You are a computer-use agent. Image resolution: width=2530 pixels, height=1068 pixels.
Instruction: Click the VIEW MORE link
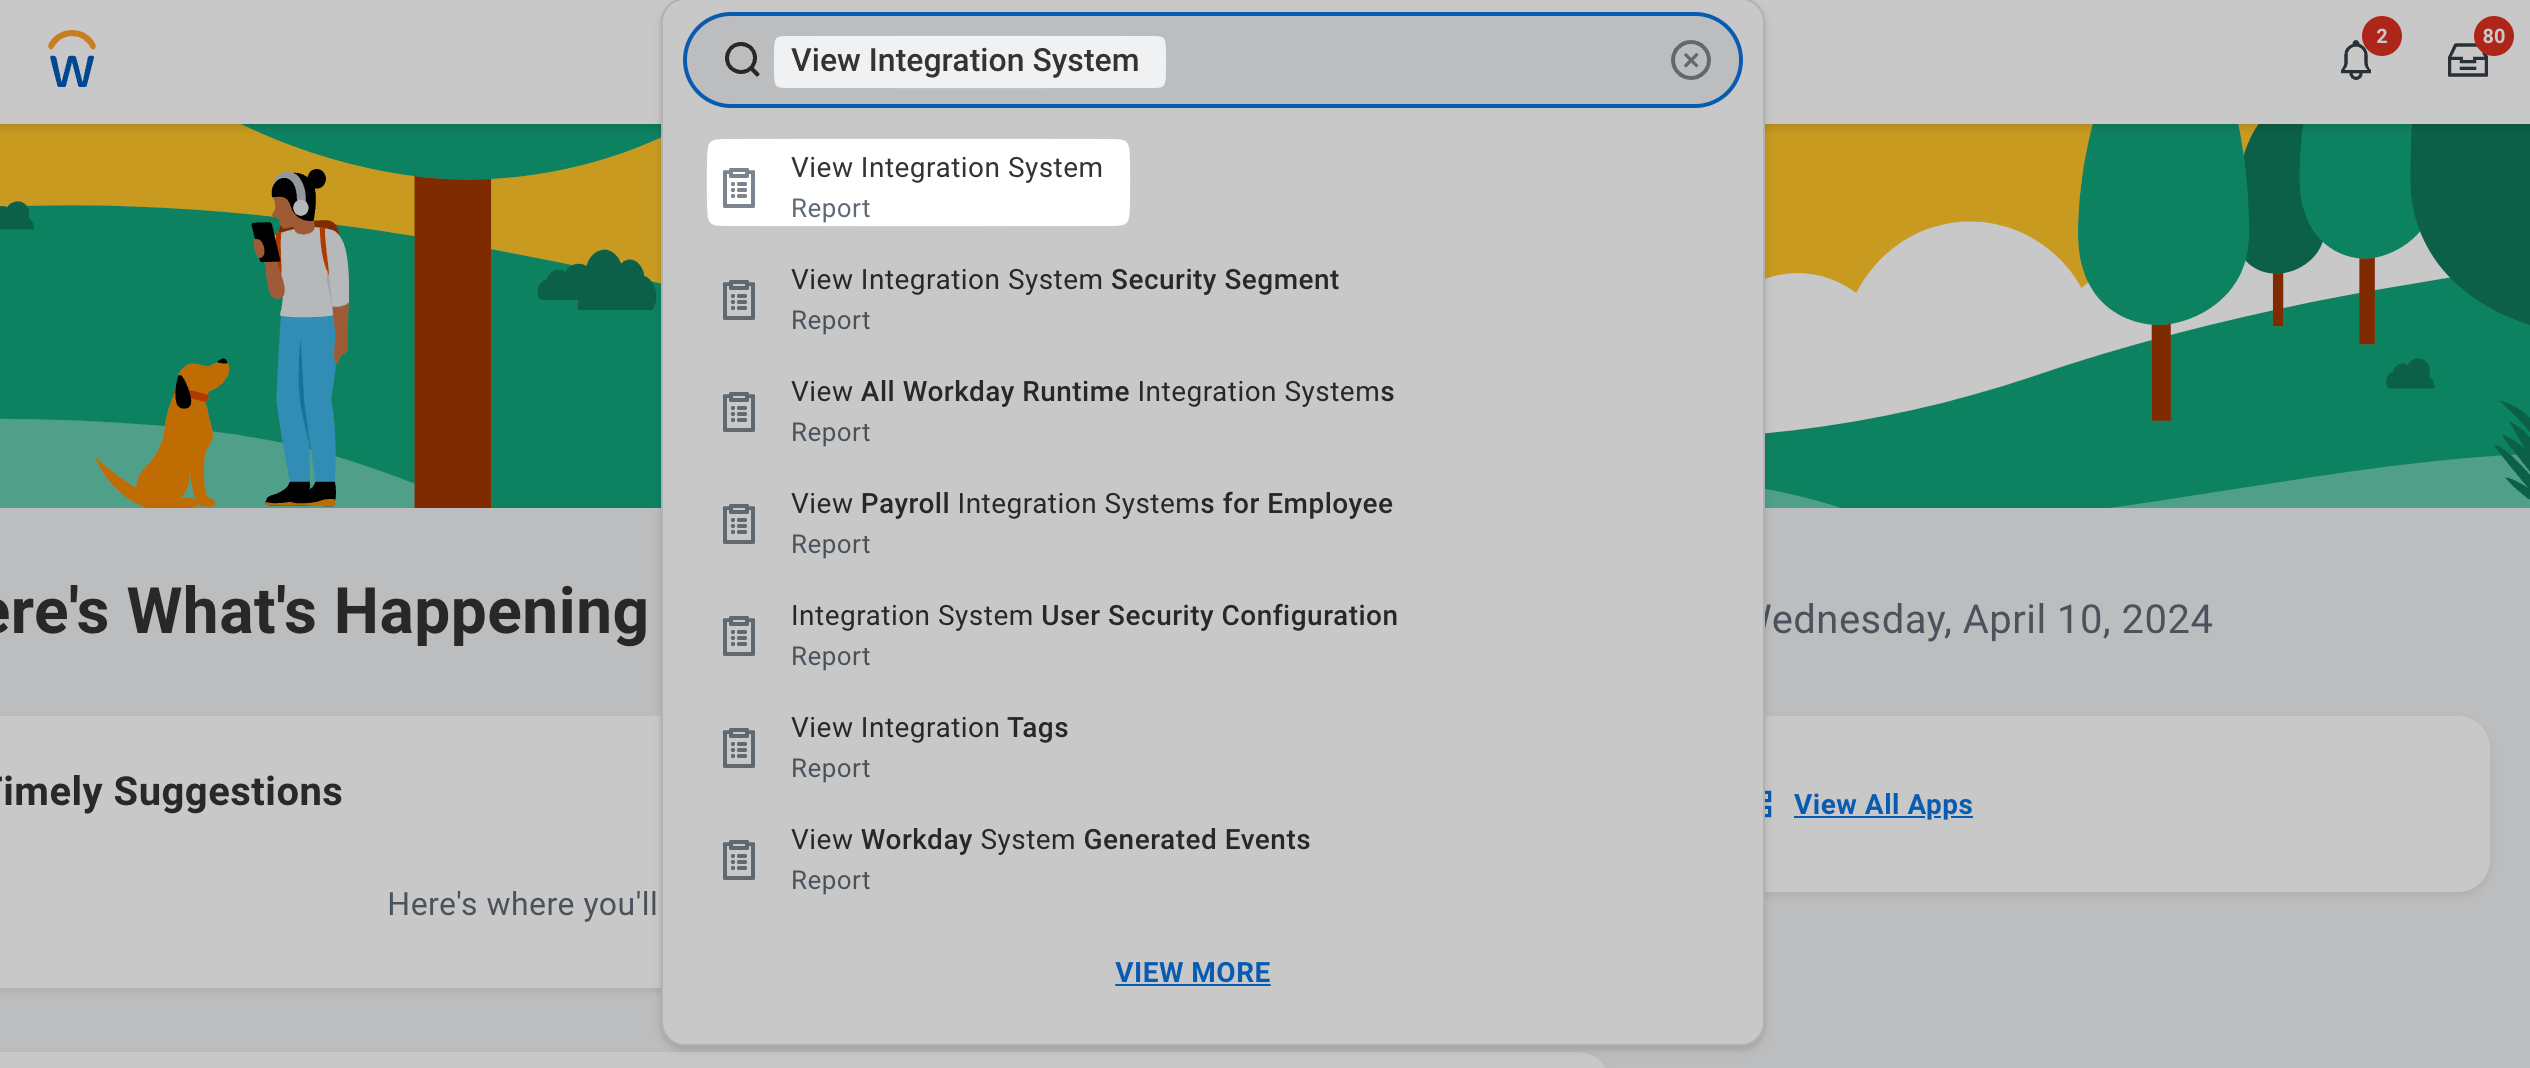(x=1192, y=972)
